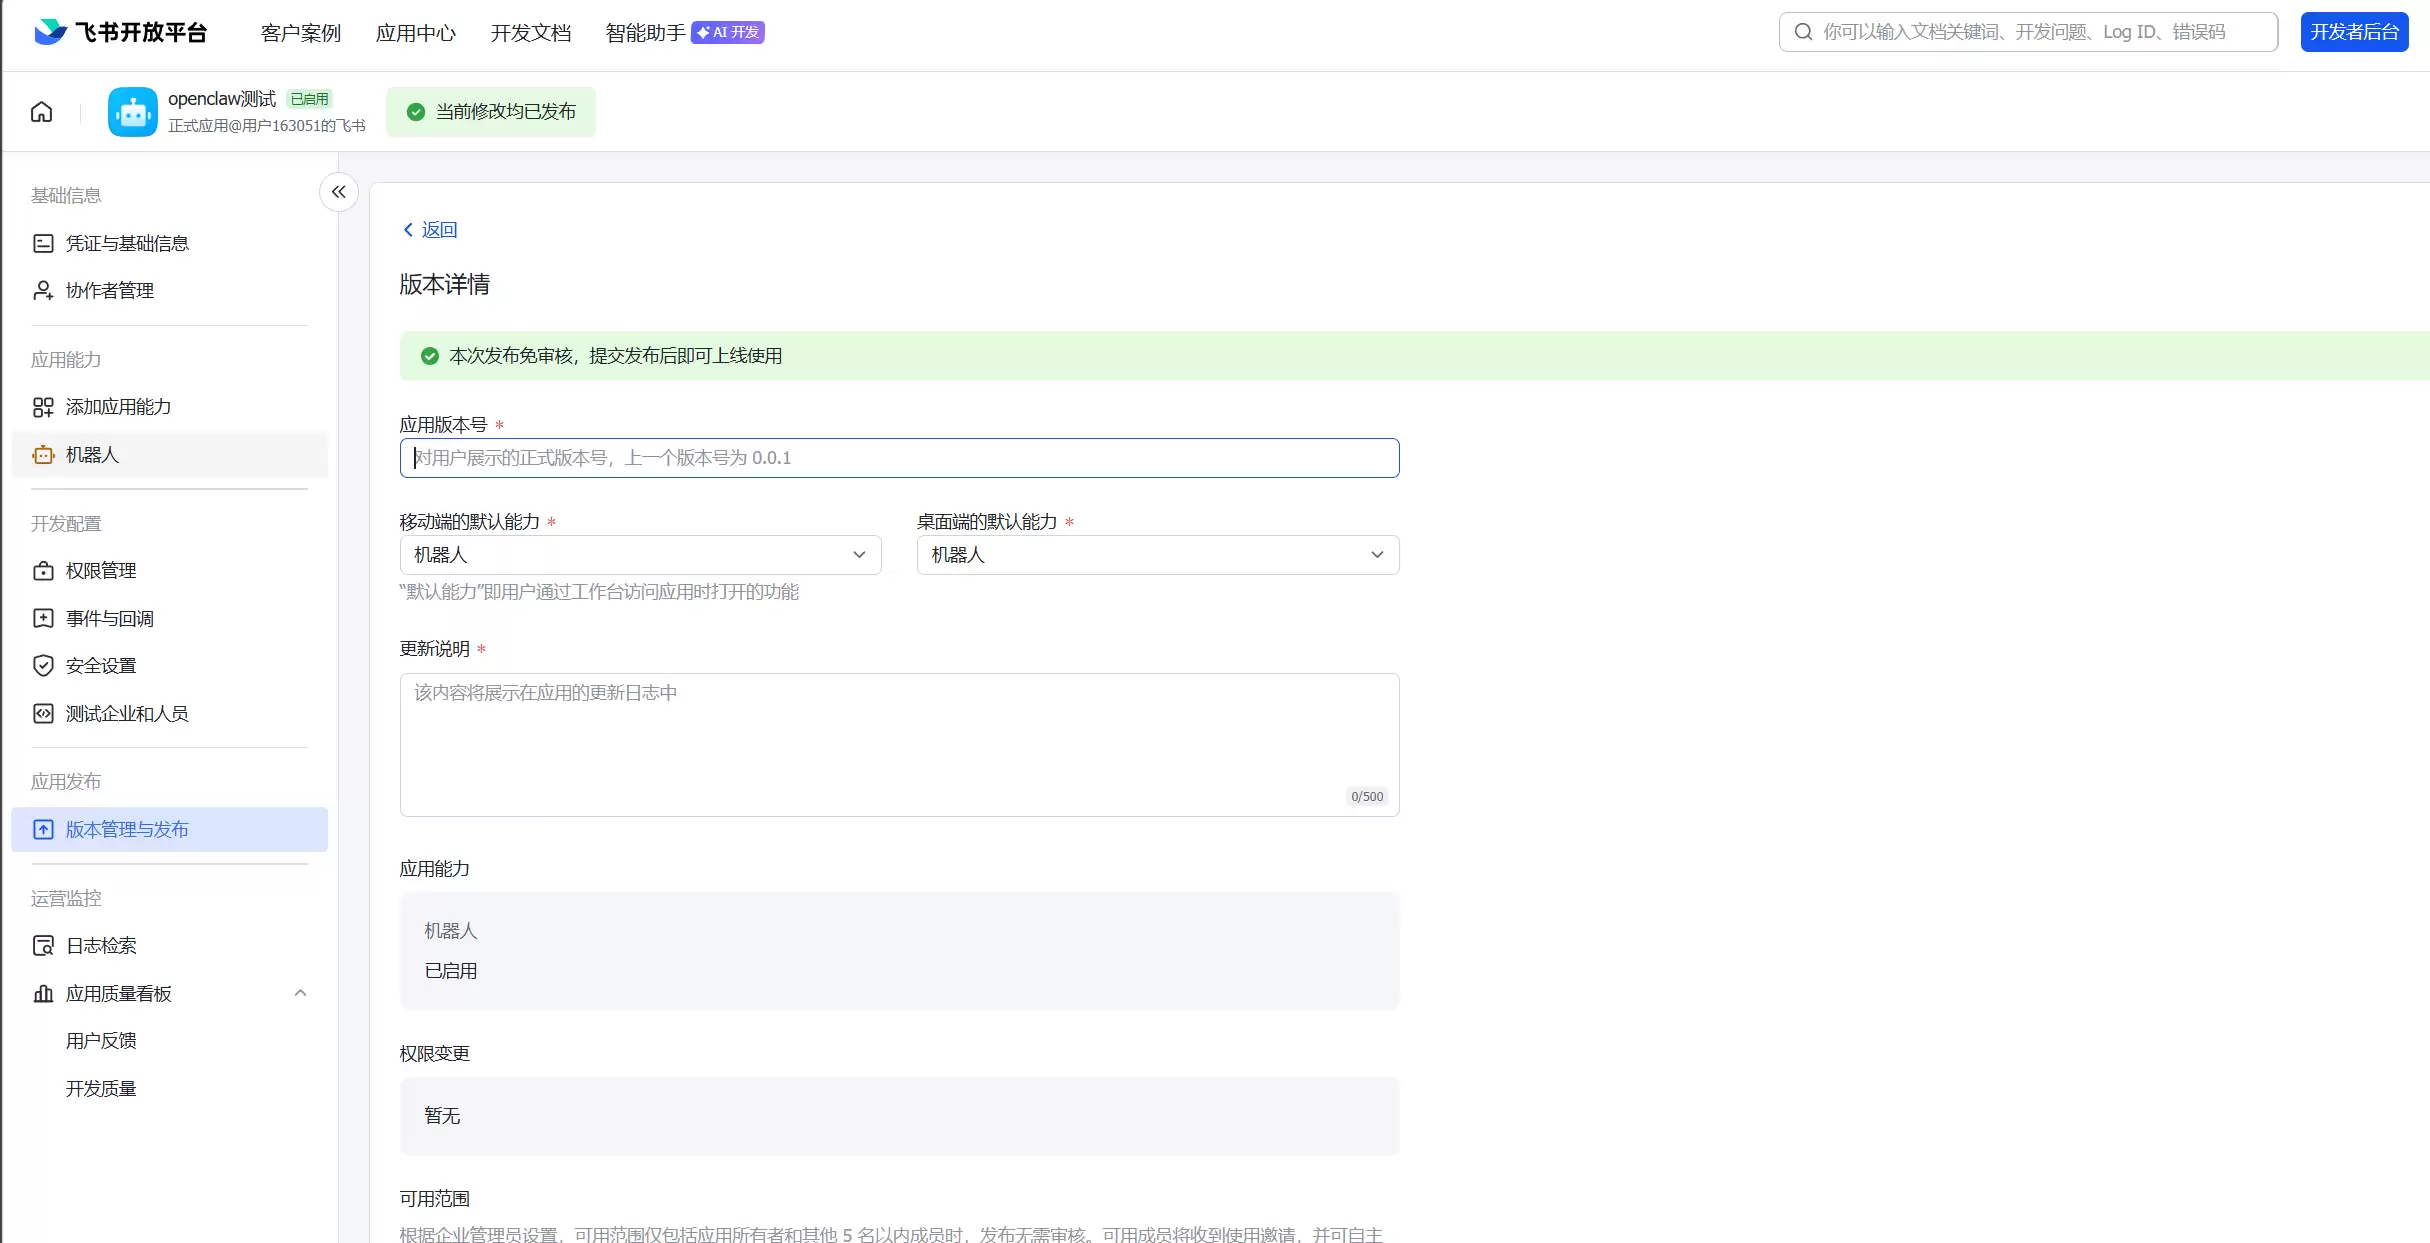Click the home icon in header
This screenshot has height=1243, width=2430.
tap(41, 111)
